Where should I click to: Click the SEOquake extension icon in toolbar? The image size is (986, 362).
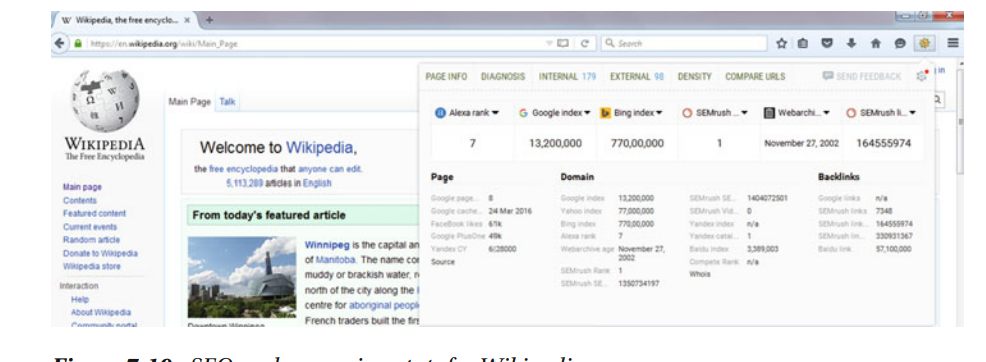point(924,43)
